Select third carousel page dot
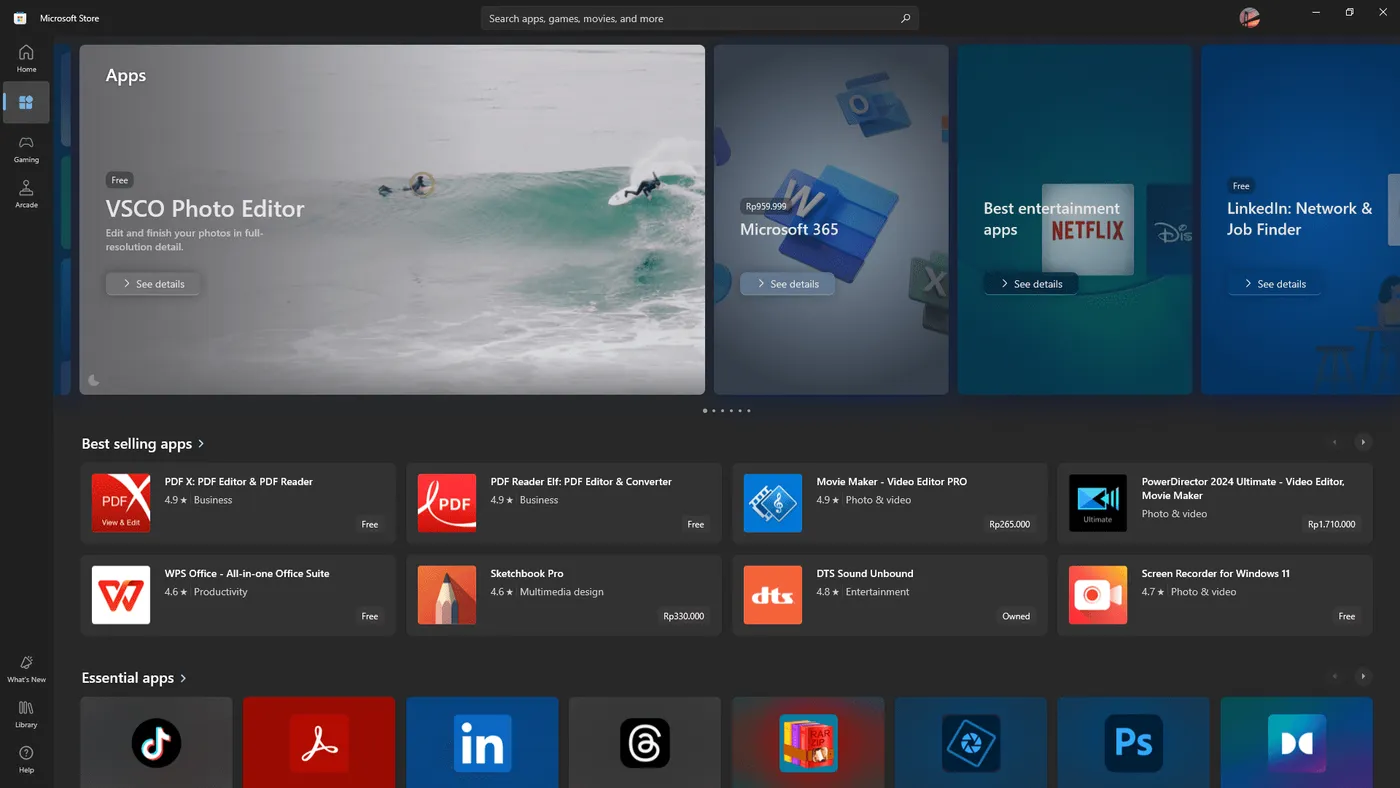Image resolution: width=1400 pixels, height=788 pixels. click(722, 411)
